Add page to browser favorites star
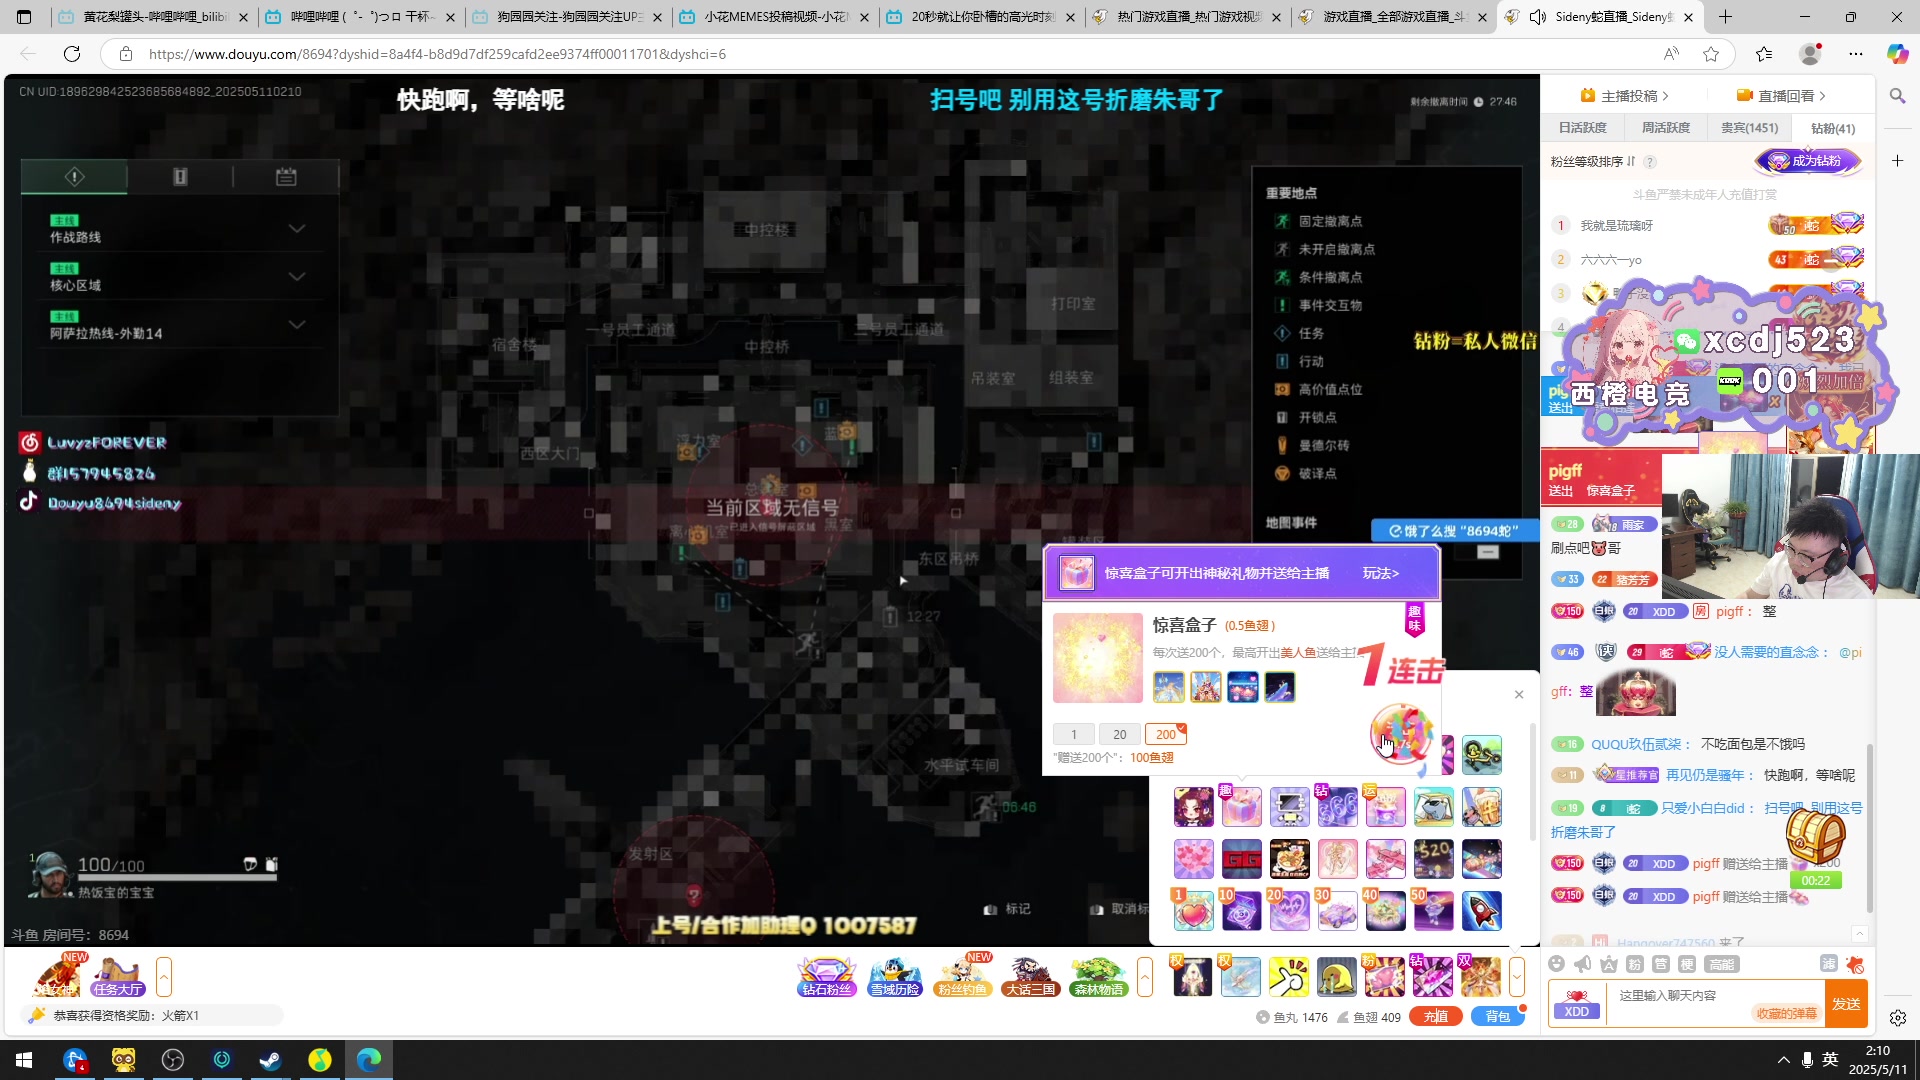1920x1080 pixels. click(1711, 54)
